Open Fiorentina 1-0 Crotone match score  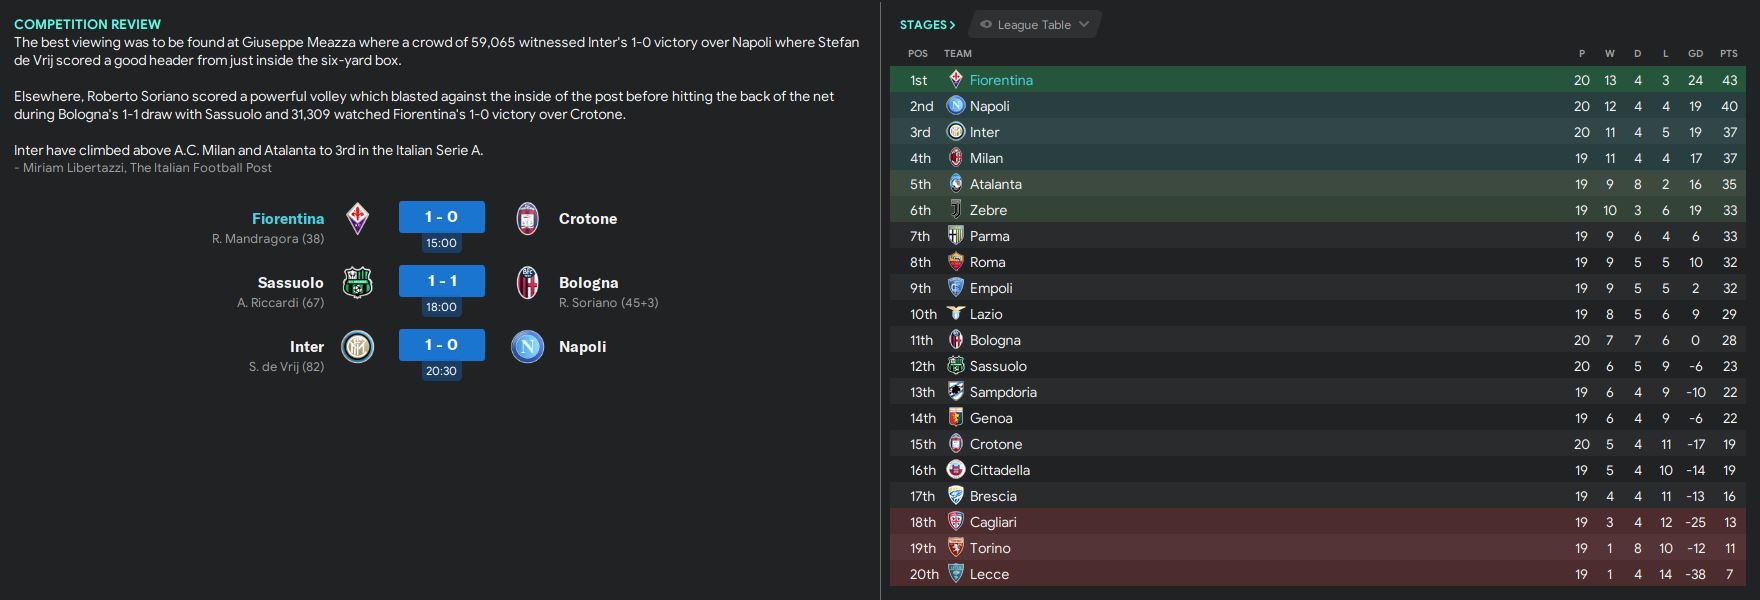coord(441,217)
